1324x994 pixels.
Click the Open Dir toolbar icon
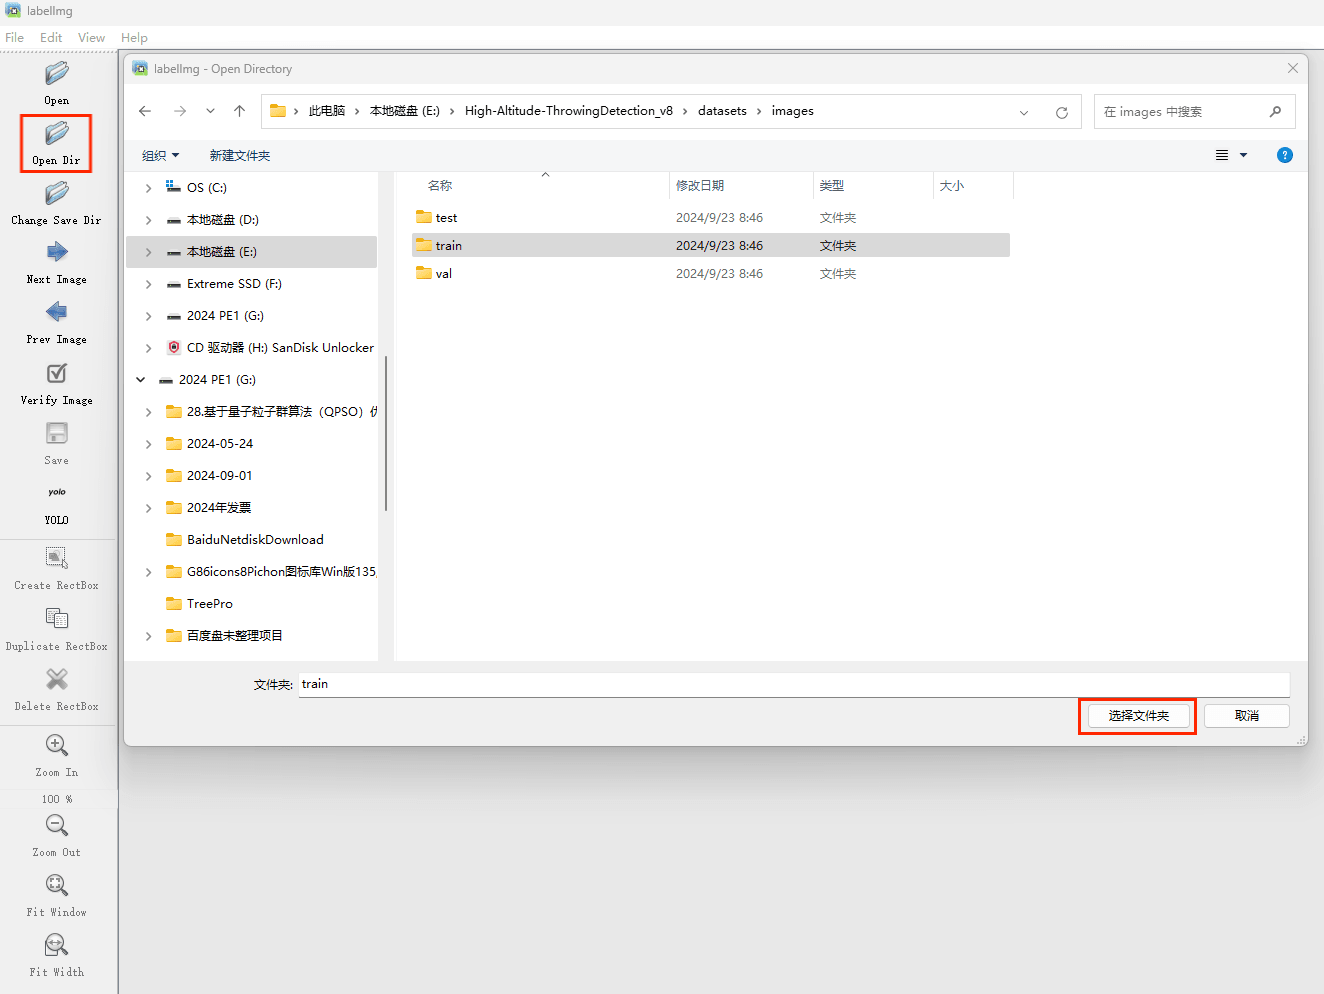[x=56, y=134]
